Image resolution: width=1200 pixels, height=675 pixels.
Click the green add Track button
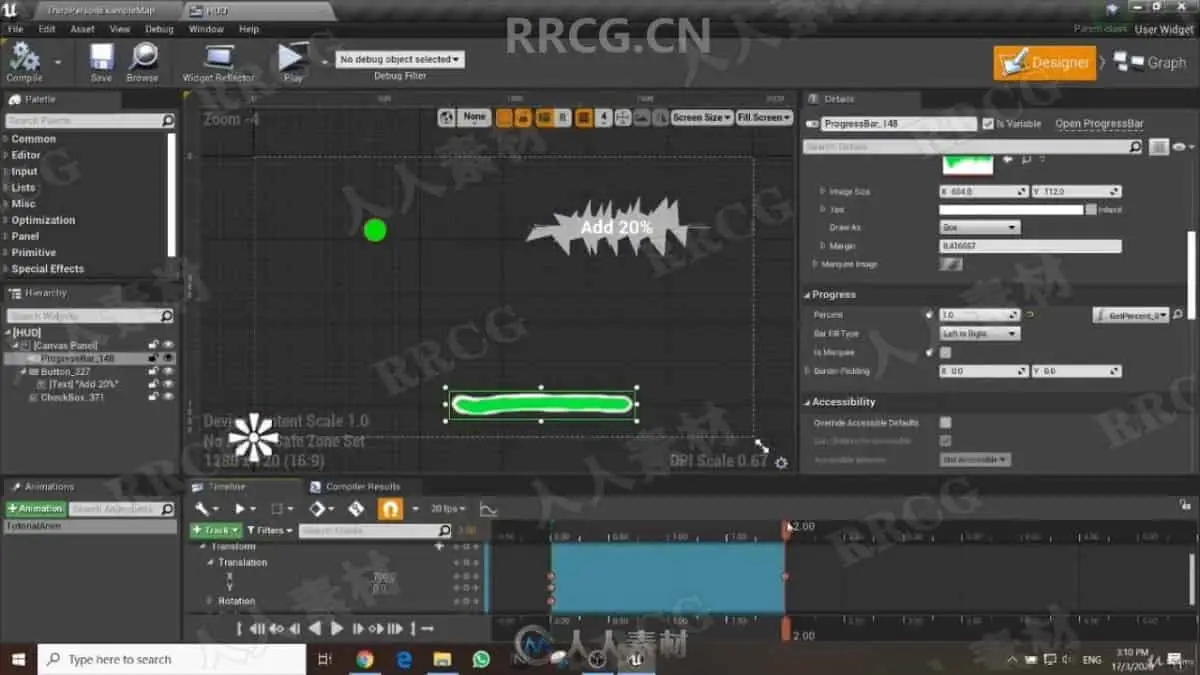pos(216,530)
